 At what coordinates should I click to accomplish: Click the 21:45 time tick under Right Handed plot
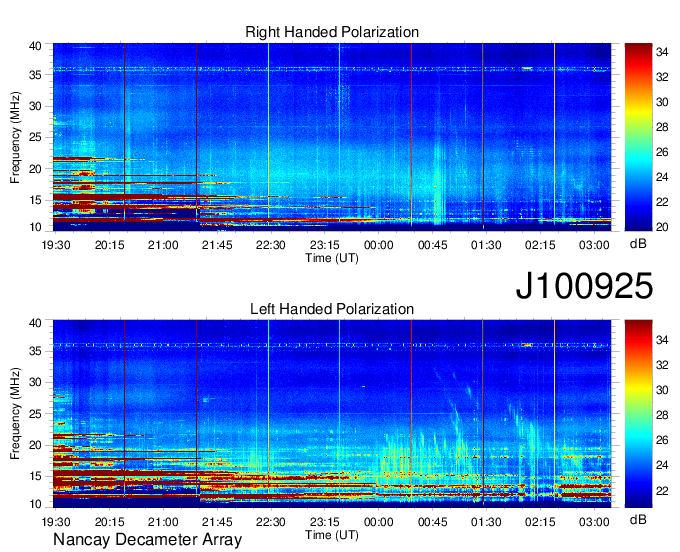point(217,245)
